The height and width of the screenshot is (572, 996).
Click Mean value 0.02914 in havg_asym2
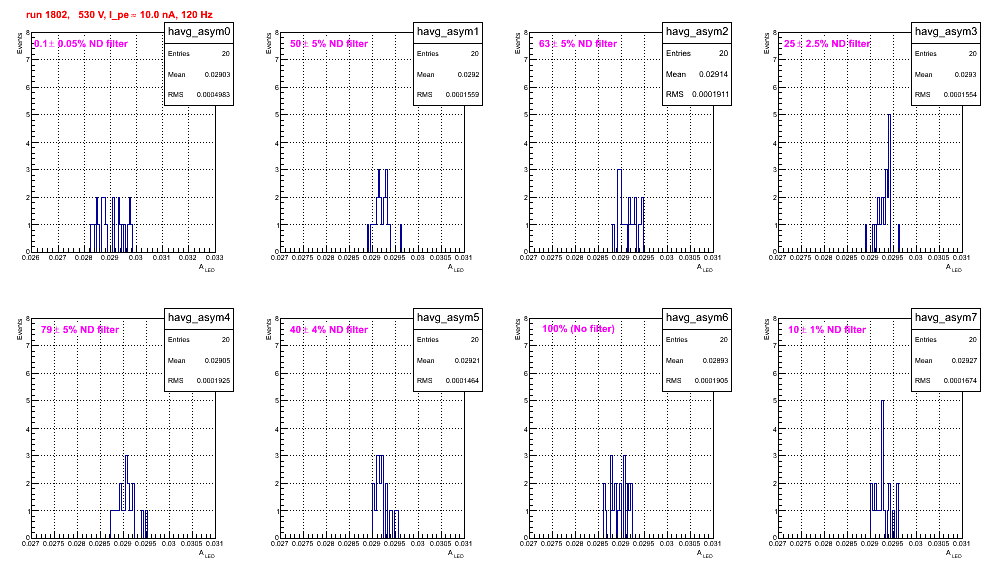tap(713, 74)
